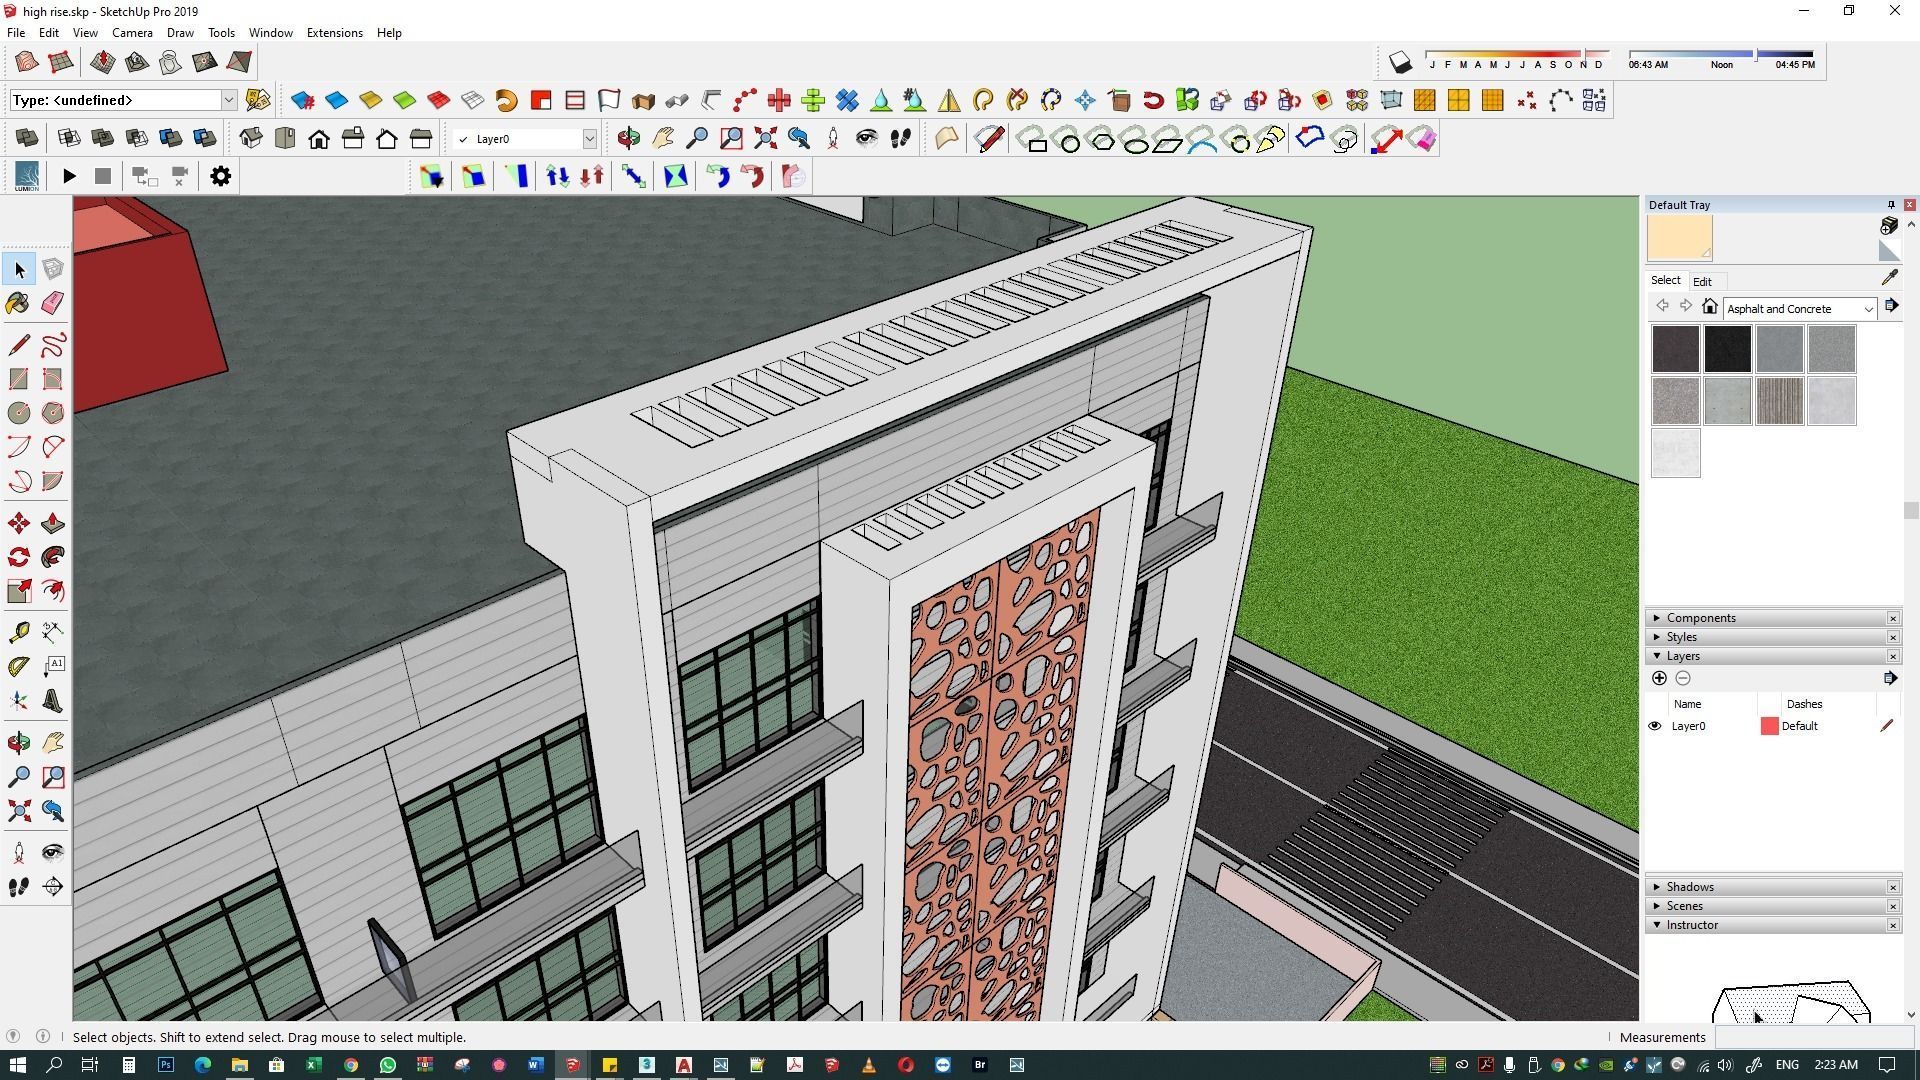Close the Components panel
The image size is (1920, 1080).
coord(1893,618)
